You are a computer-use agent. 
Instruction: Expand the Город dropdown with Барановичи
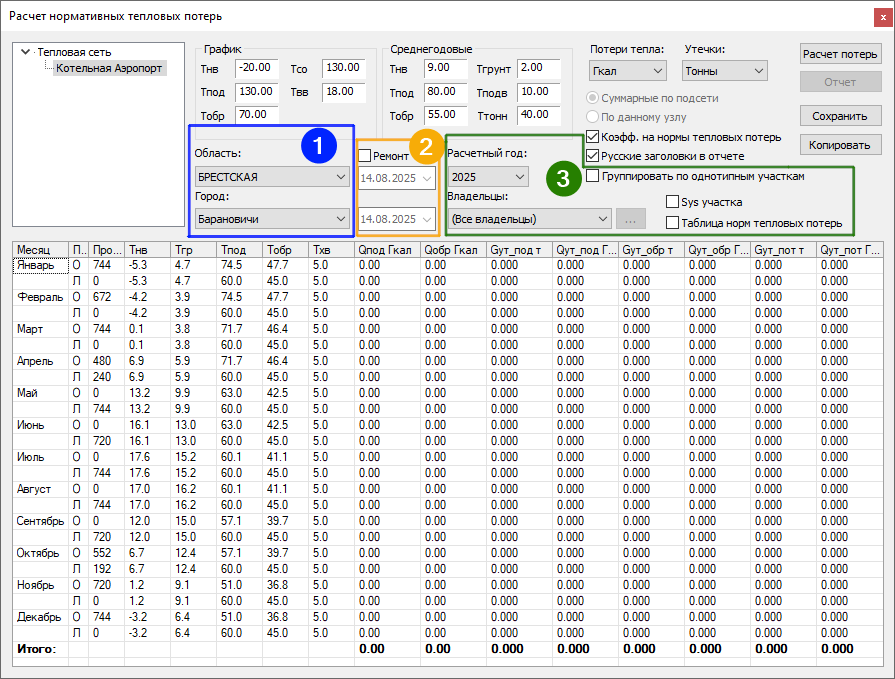click(271, 218)
